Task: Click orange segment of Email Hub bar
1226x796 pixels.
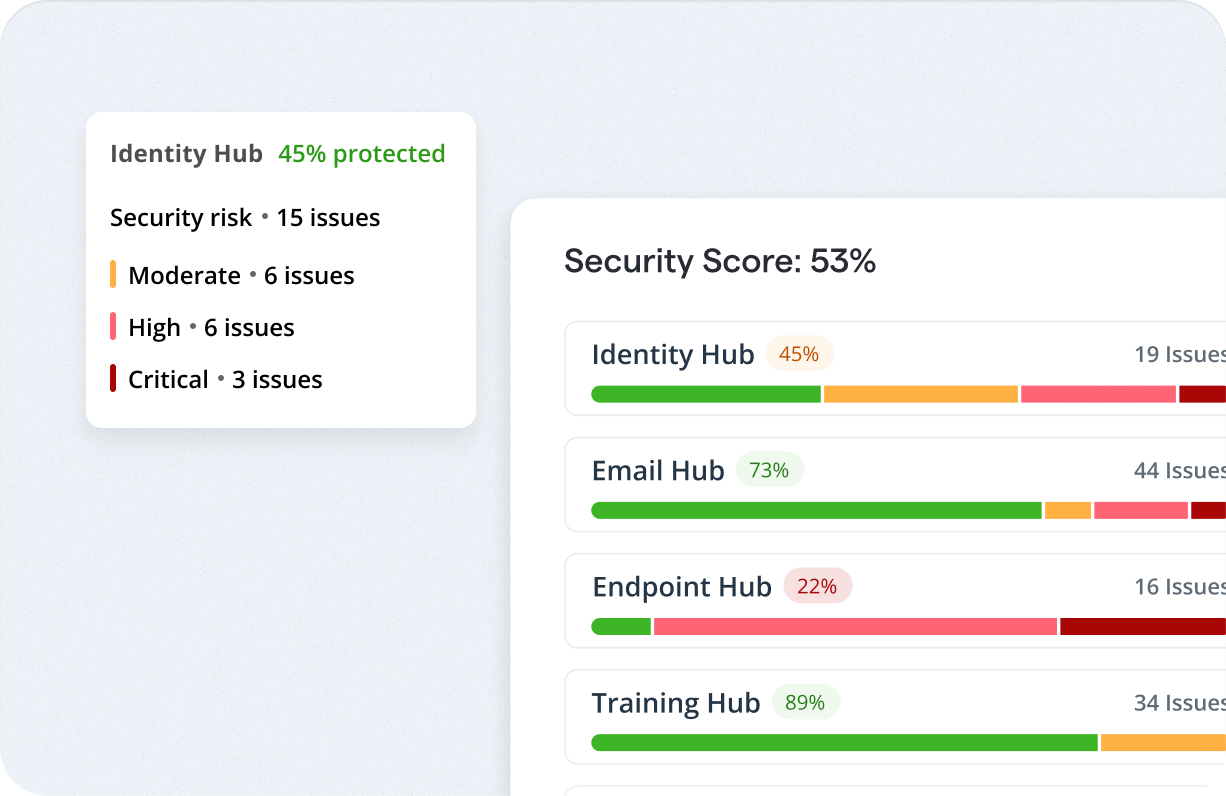Action: click(1068, 510)
